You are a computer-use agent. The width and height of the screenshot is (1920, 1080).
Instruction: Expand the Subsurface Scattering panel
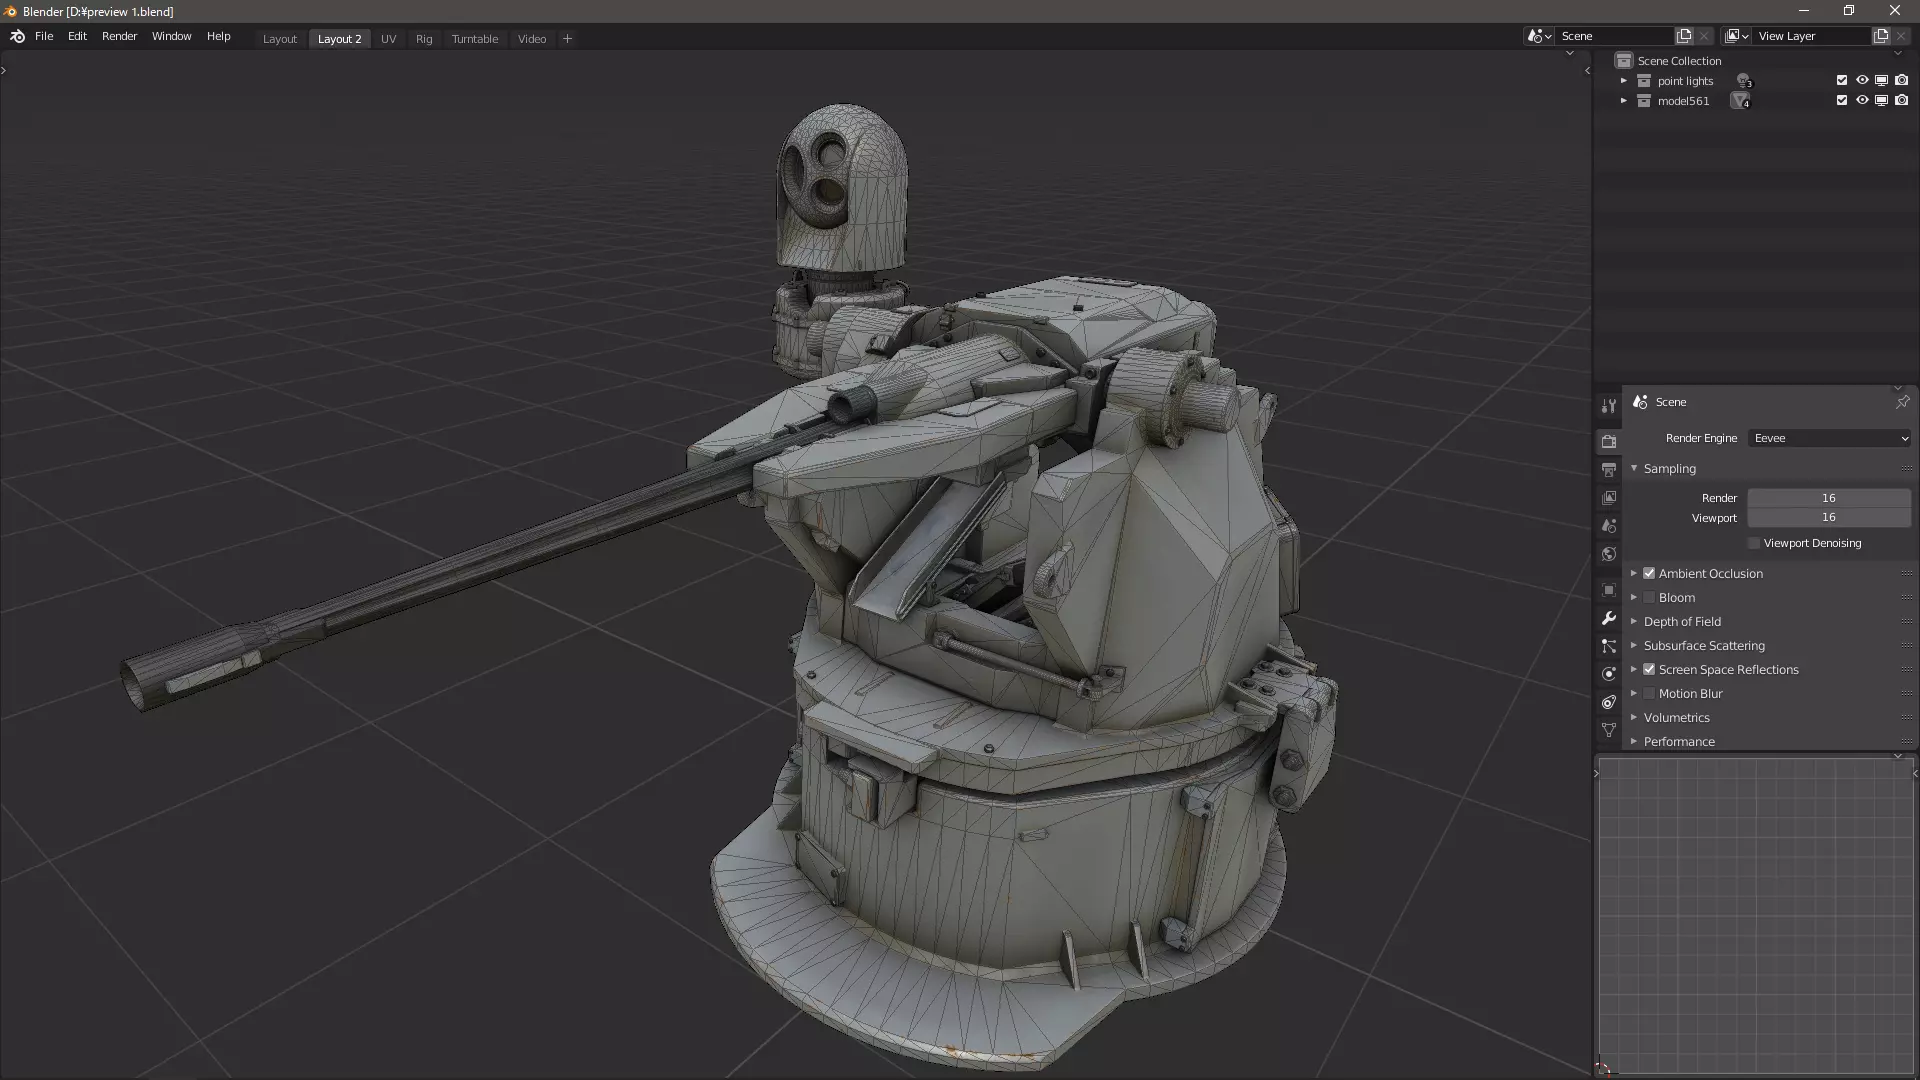pos(1634,645)
